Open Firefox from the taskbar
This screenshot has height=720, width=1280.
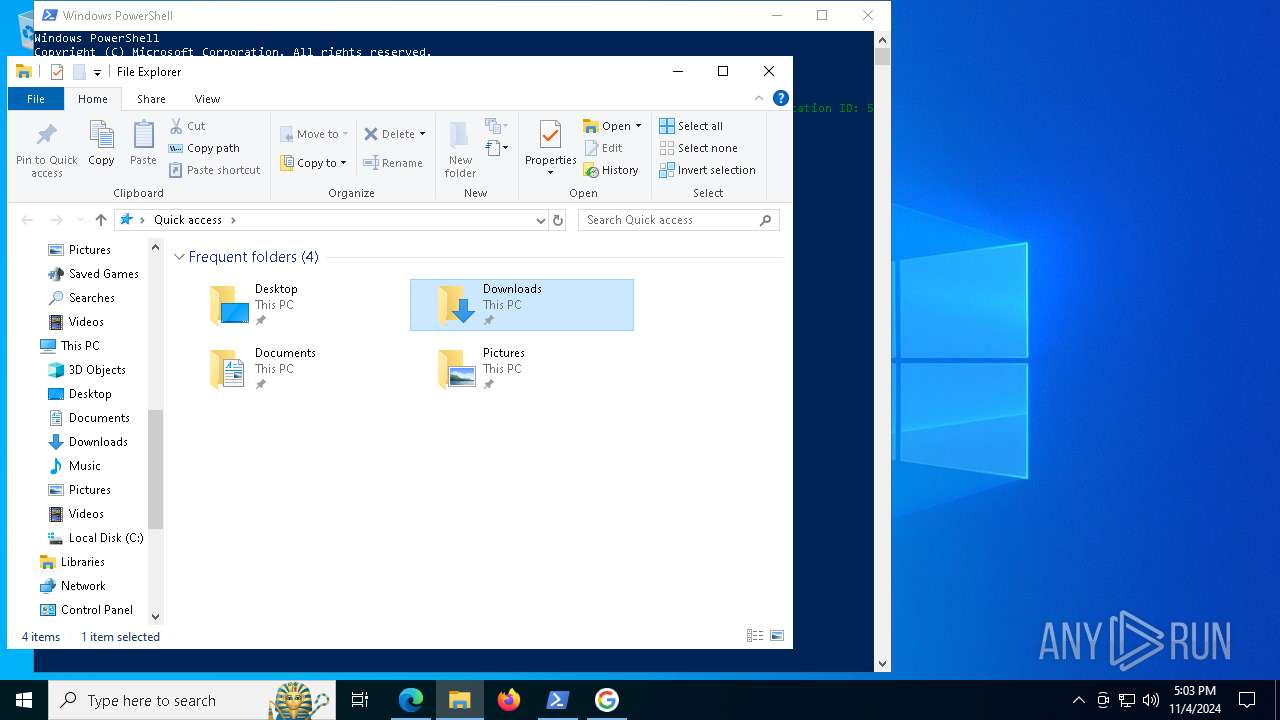[x=509, y=700]
